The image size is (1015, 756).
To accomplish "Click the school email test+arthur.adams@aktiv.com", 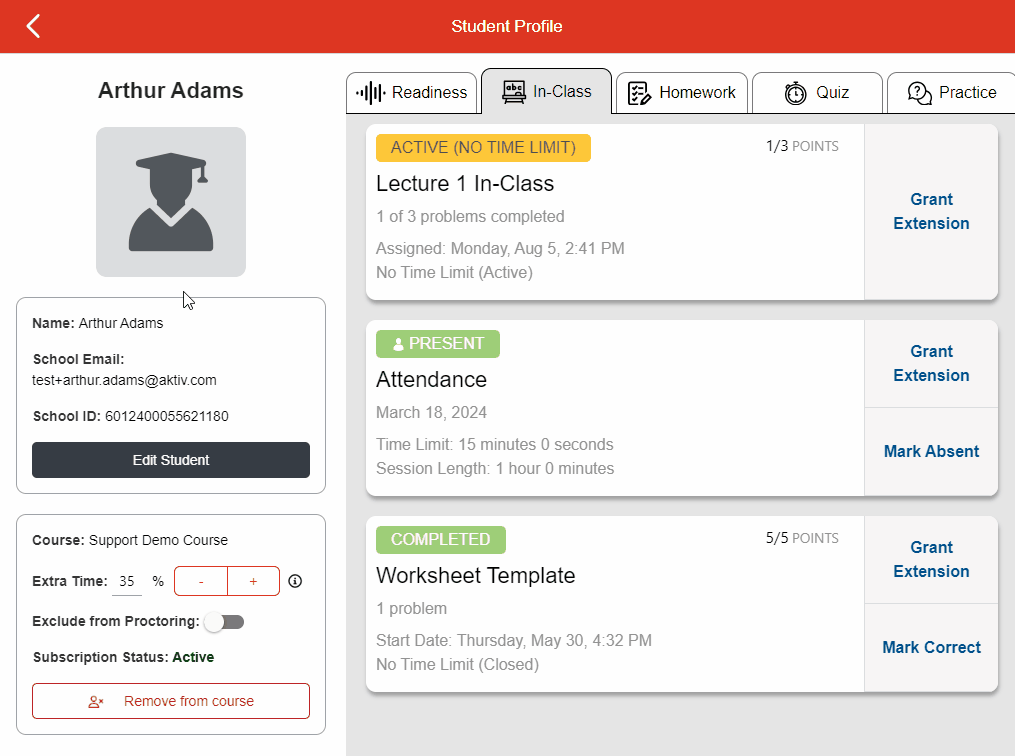I will point(124,381).
